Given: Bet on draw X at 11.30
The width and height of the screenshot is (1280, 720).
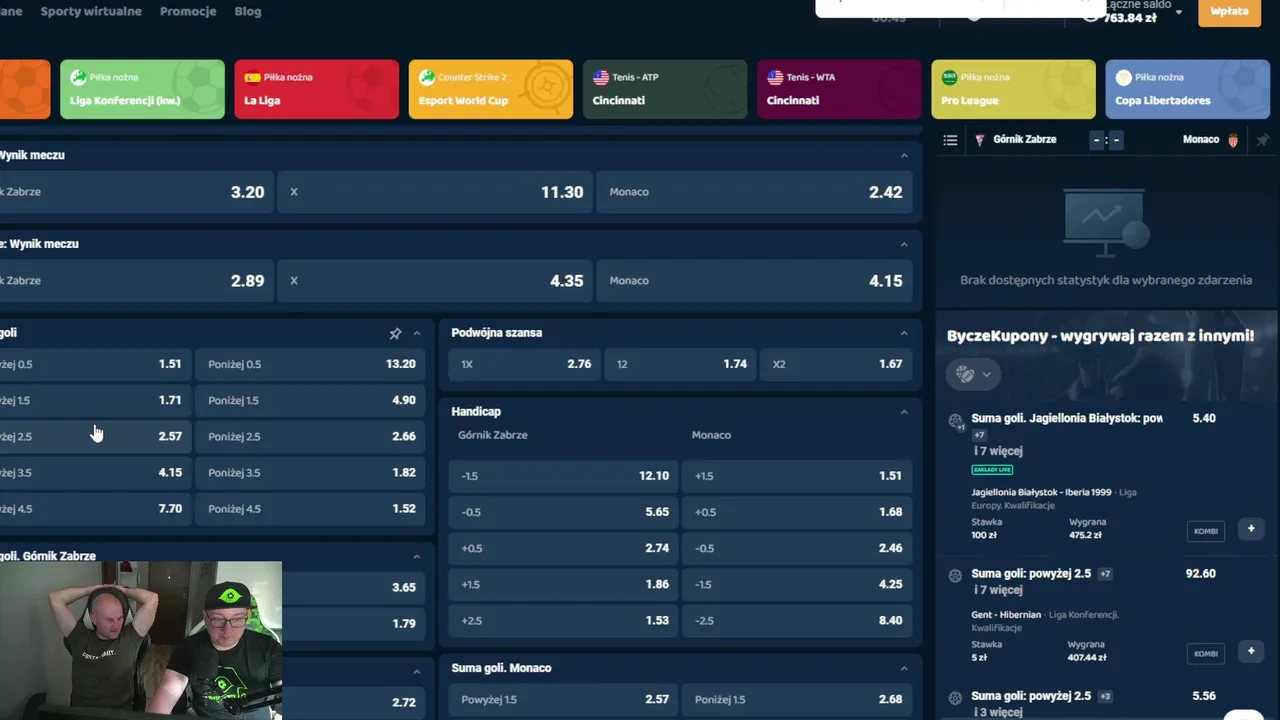Looking at the screenshot, I should [x=434, y=192].
